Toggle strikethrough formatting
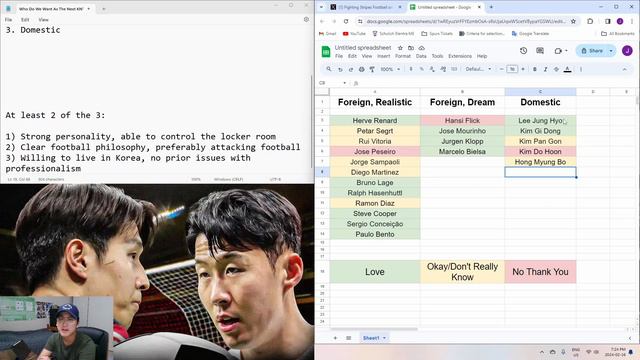 click(556, 69)
